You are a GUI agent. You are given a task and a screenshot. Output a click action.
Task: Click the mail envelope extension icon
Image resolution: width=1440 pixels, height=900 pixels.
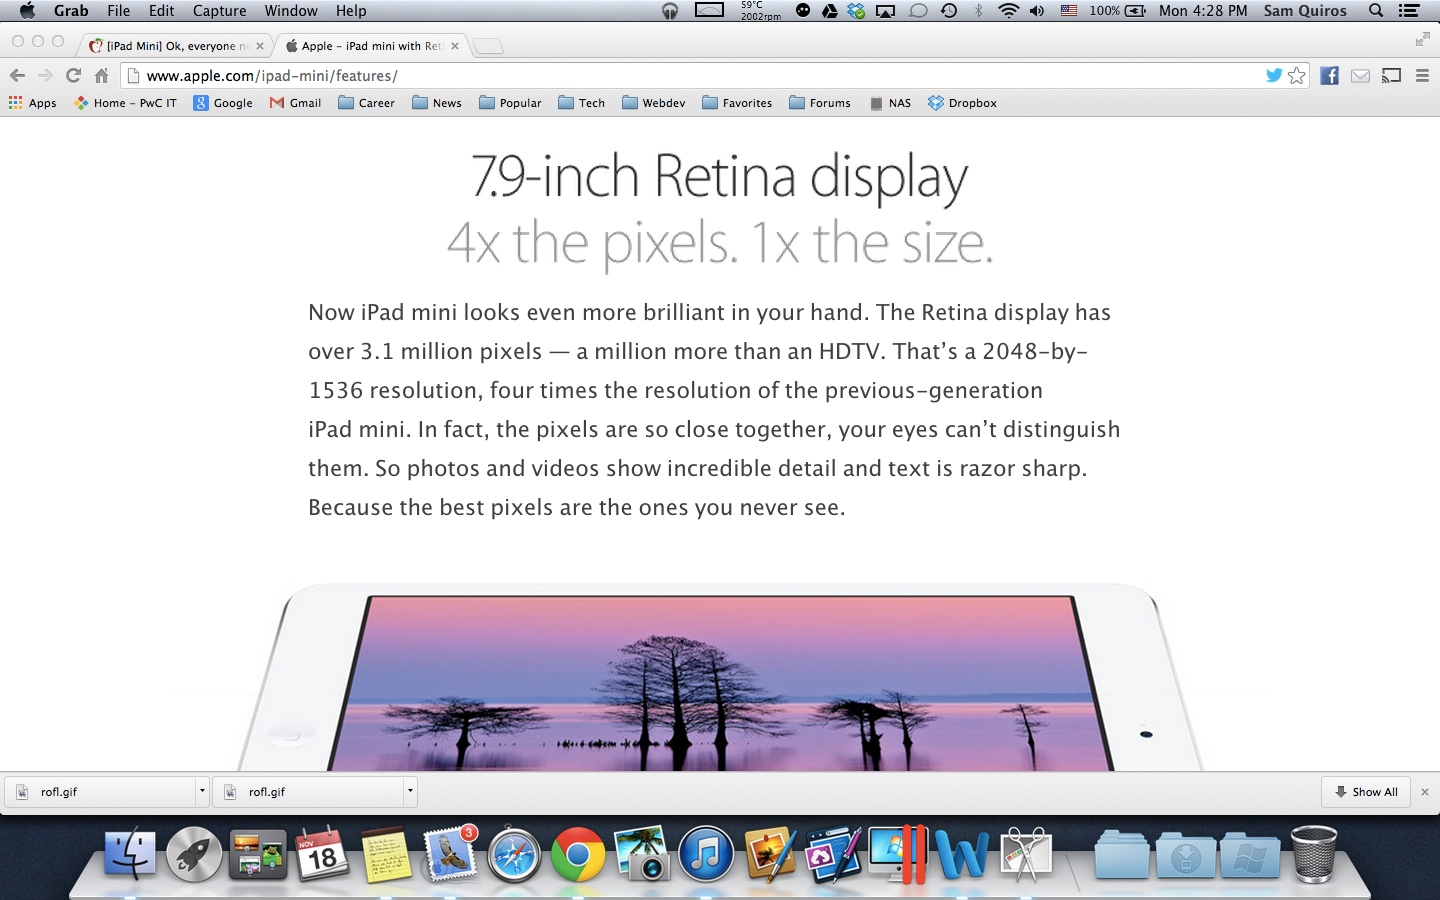(1360, 75)
